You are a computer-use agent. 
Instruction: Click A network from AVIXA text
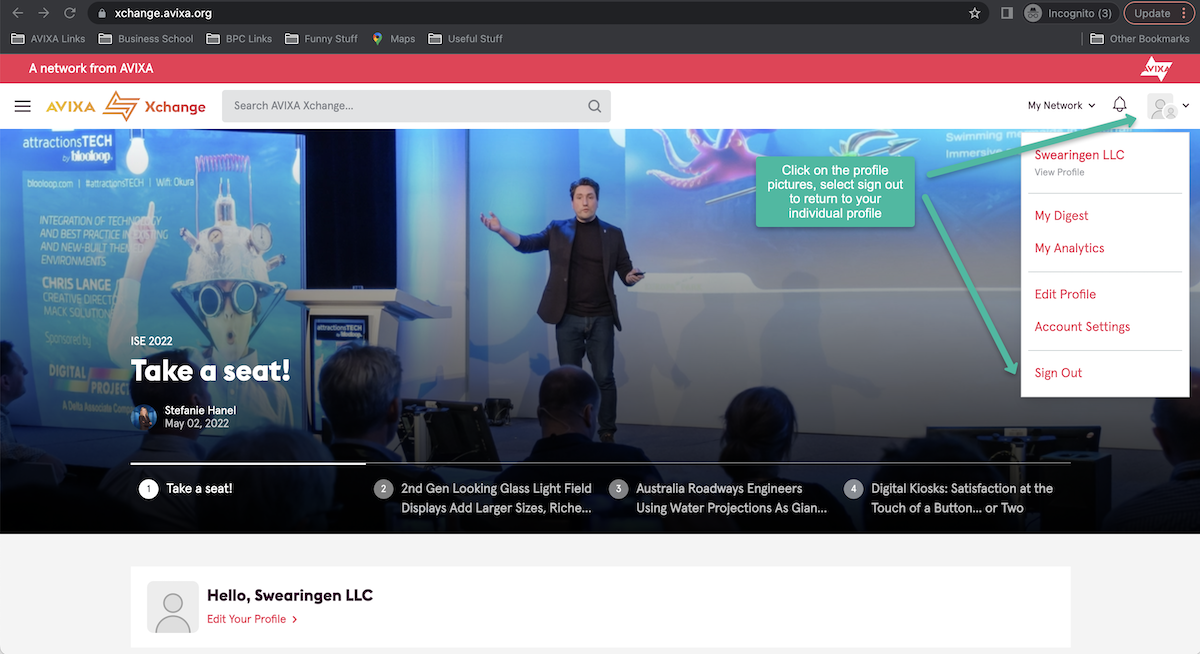[x=91, y=68]
